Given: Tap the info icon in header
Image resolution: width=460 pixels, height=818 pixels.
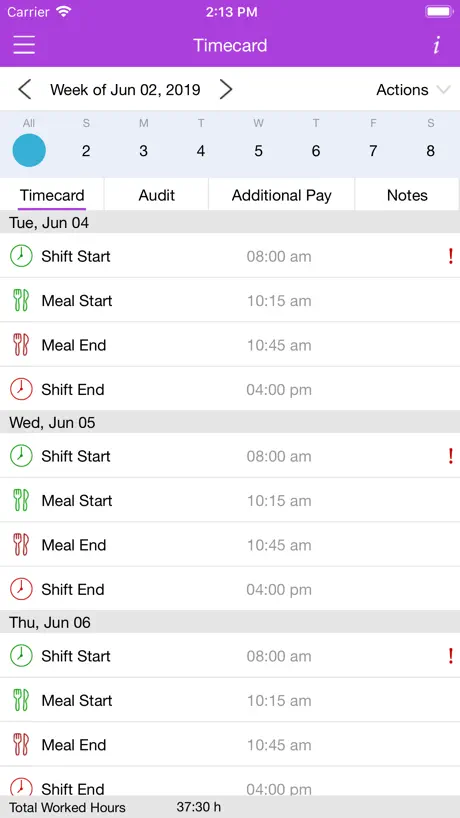Looking at the screenshot, I should [x=437, y=45].
